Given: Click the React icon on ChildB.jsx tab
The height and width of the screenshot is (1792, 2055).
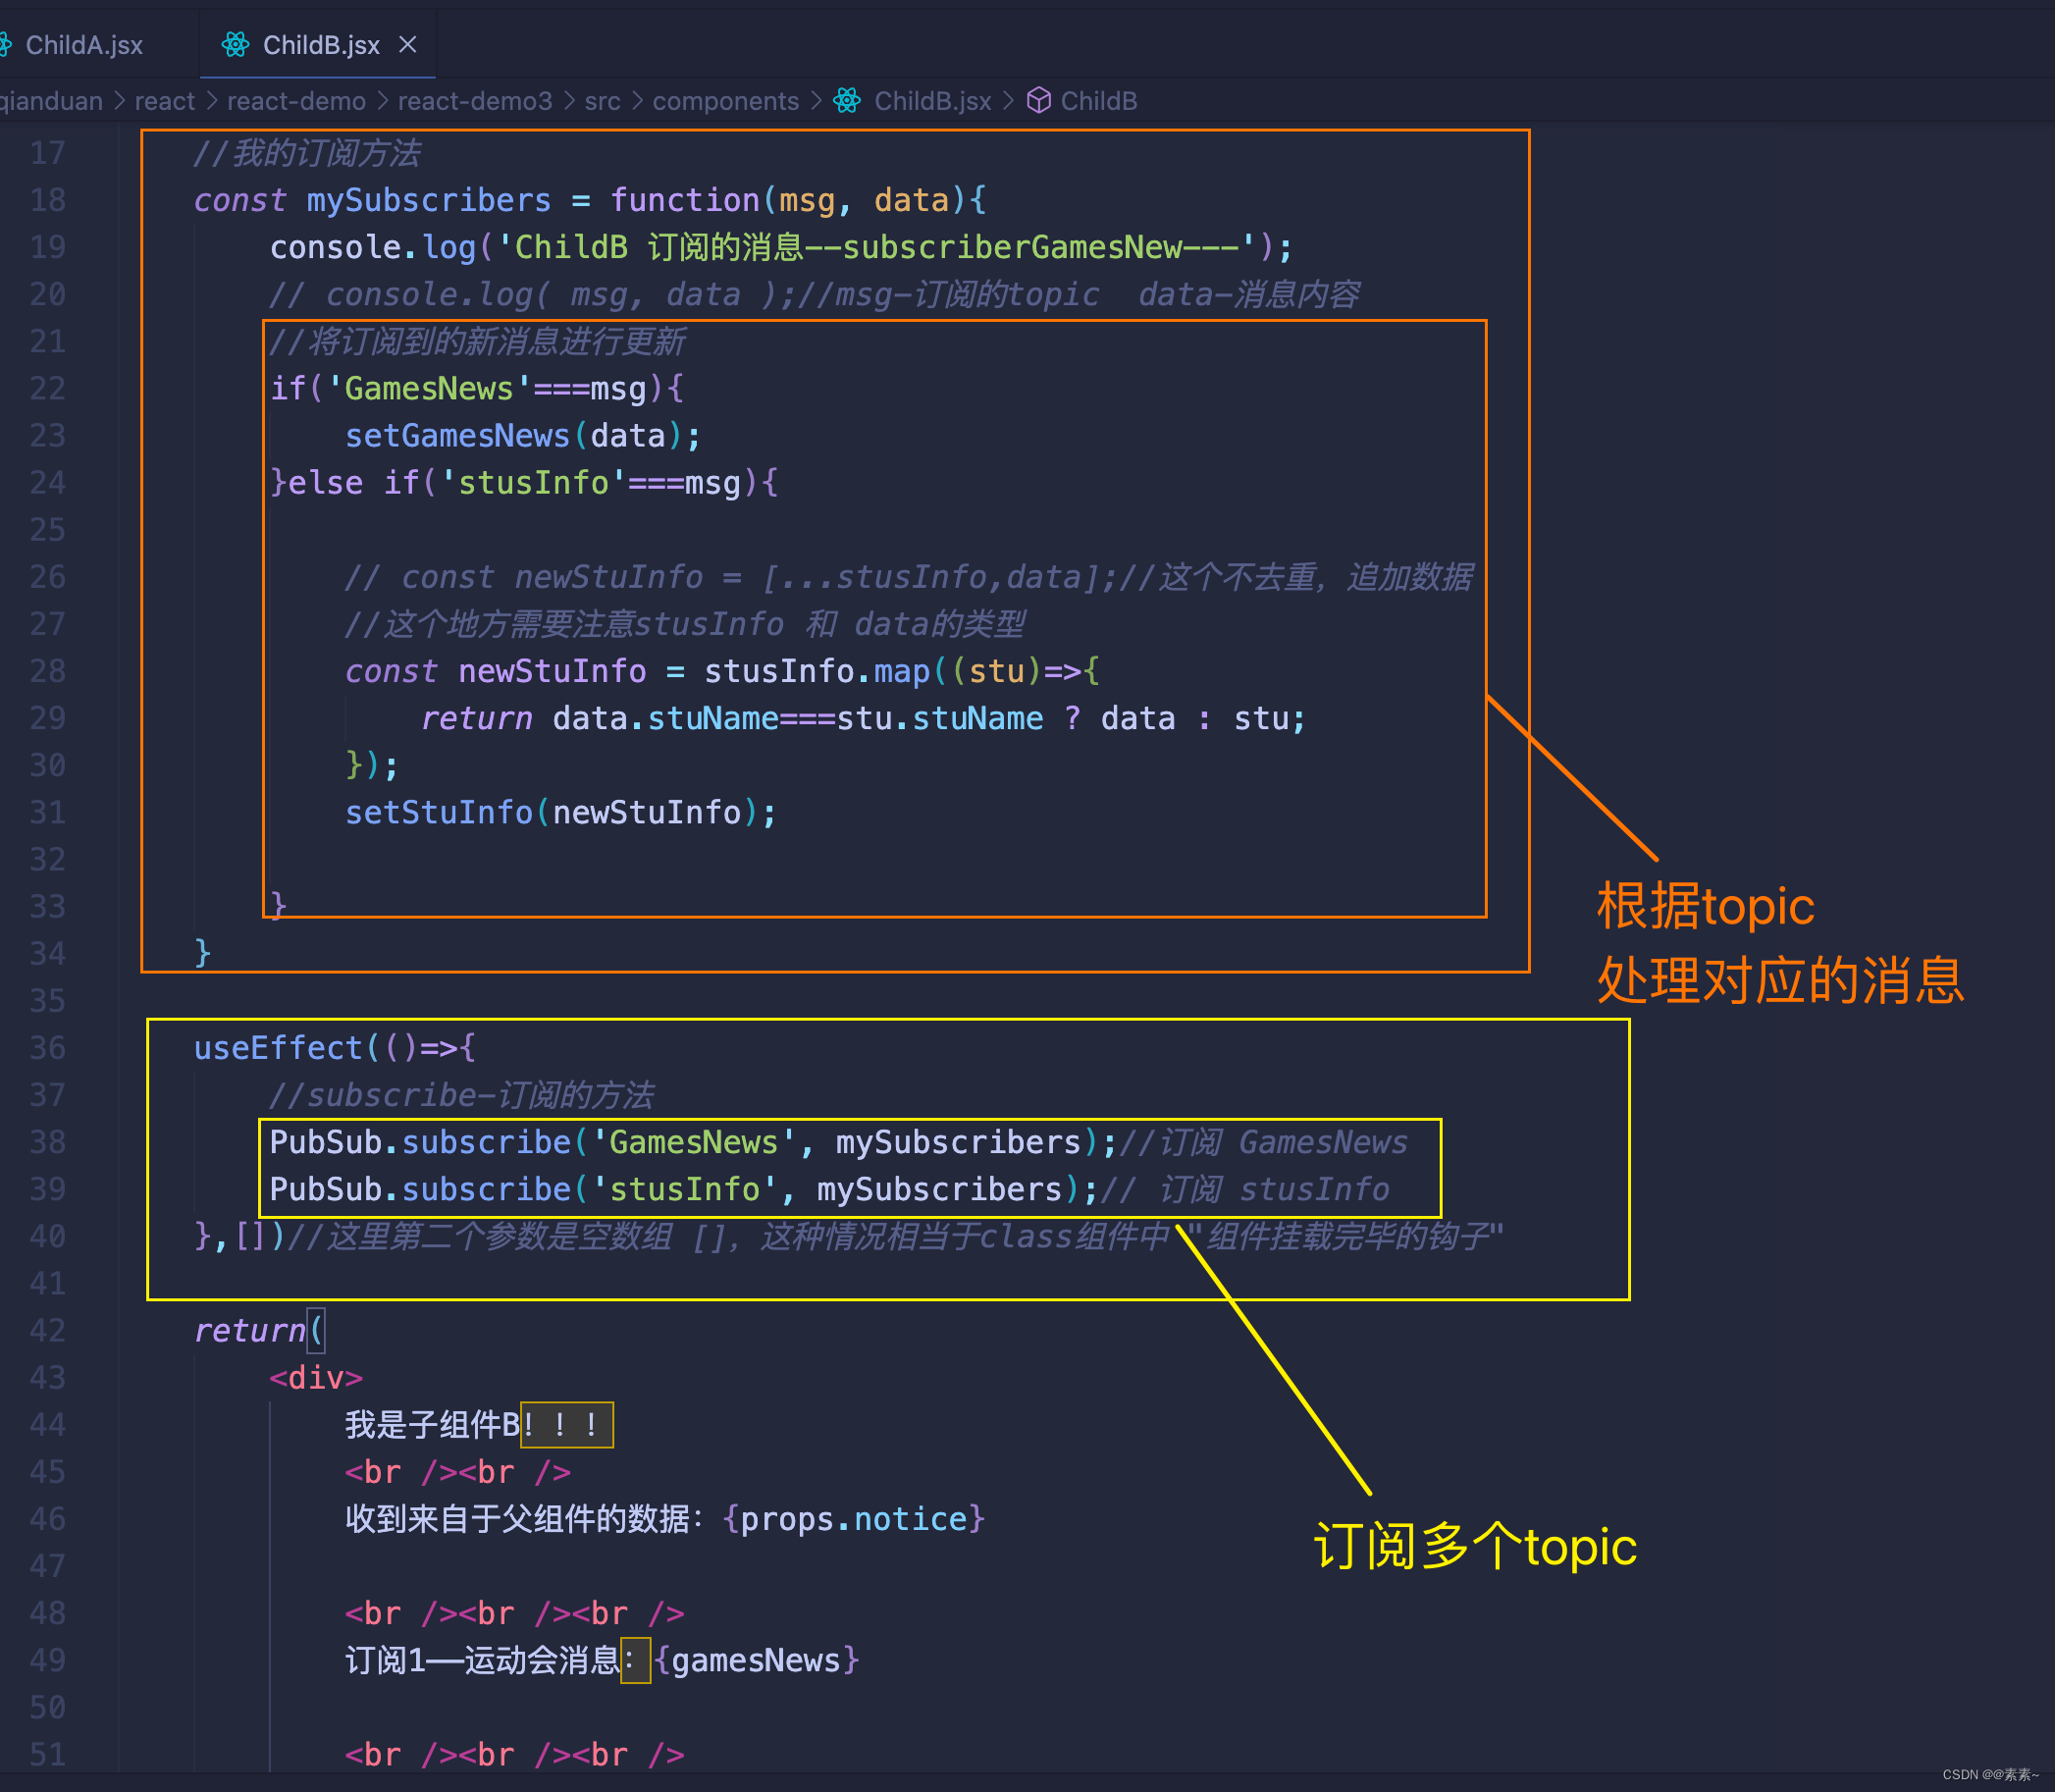Looking at the screenshot, I should click(x=236, y=45).
